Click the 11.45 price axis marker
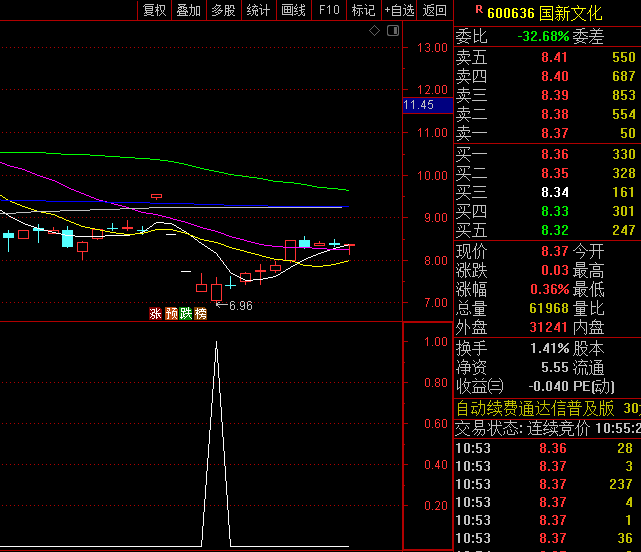This screenshot has width=641, height=552. pos(419,105)
